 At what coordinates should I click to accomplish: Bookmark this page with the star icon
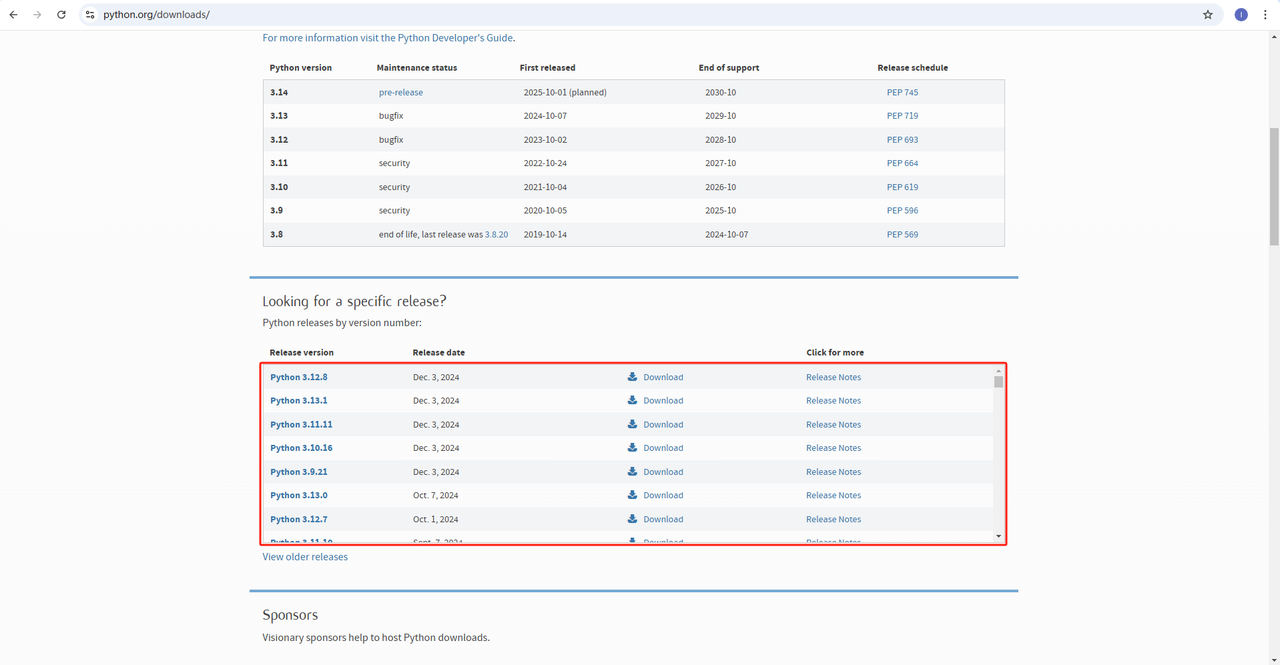[x=1208, y=15]
